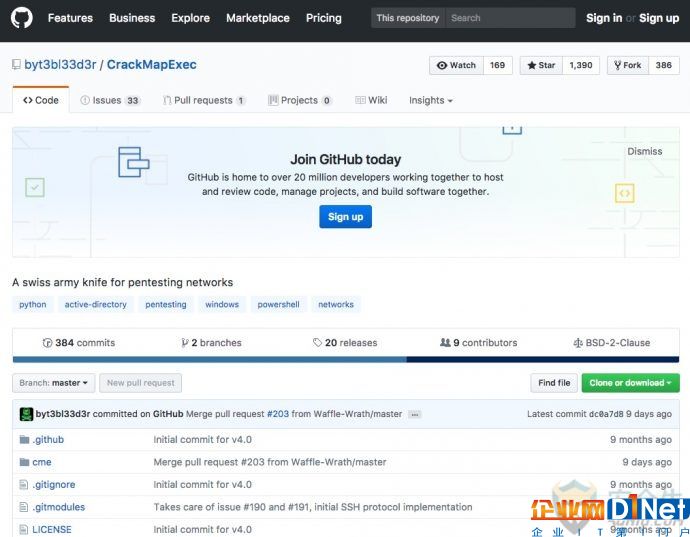This screenshot has width=690, height=537.
Task: Open the Pricing page
Action: (x=323, y=18)
